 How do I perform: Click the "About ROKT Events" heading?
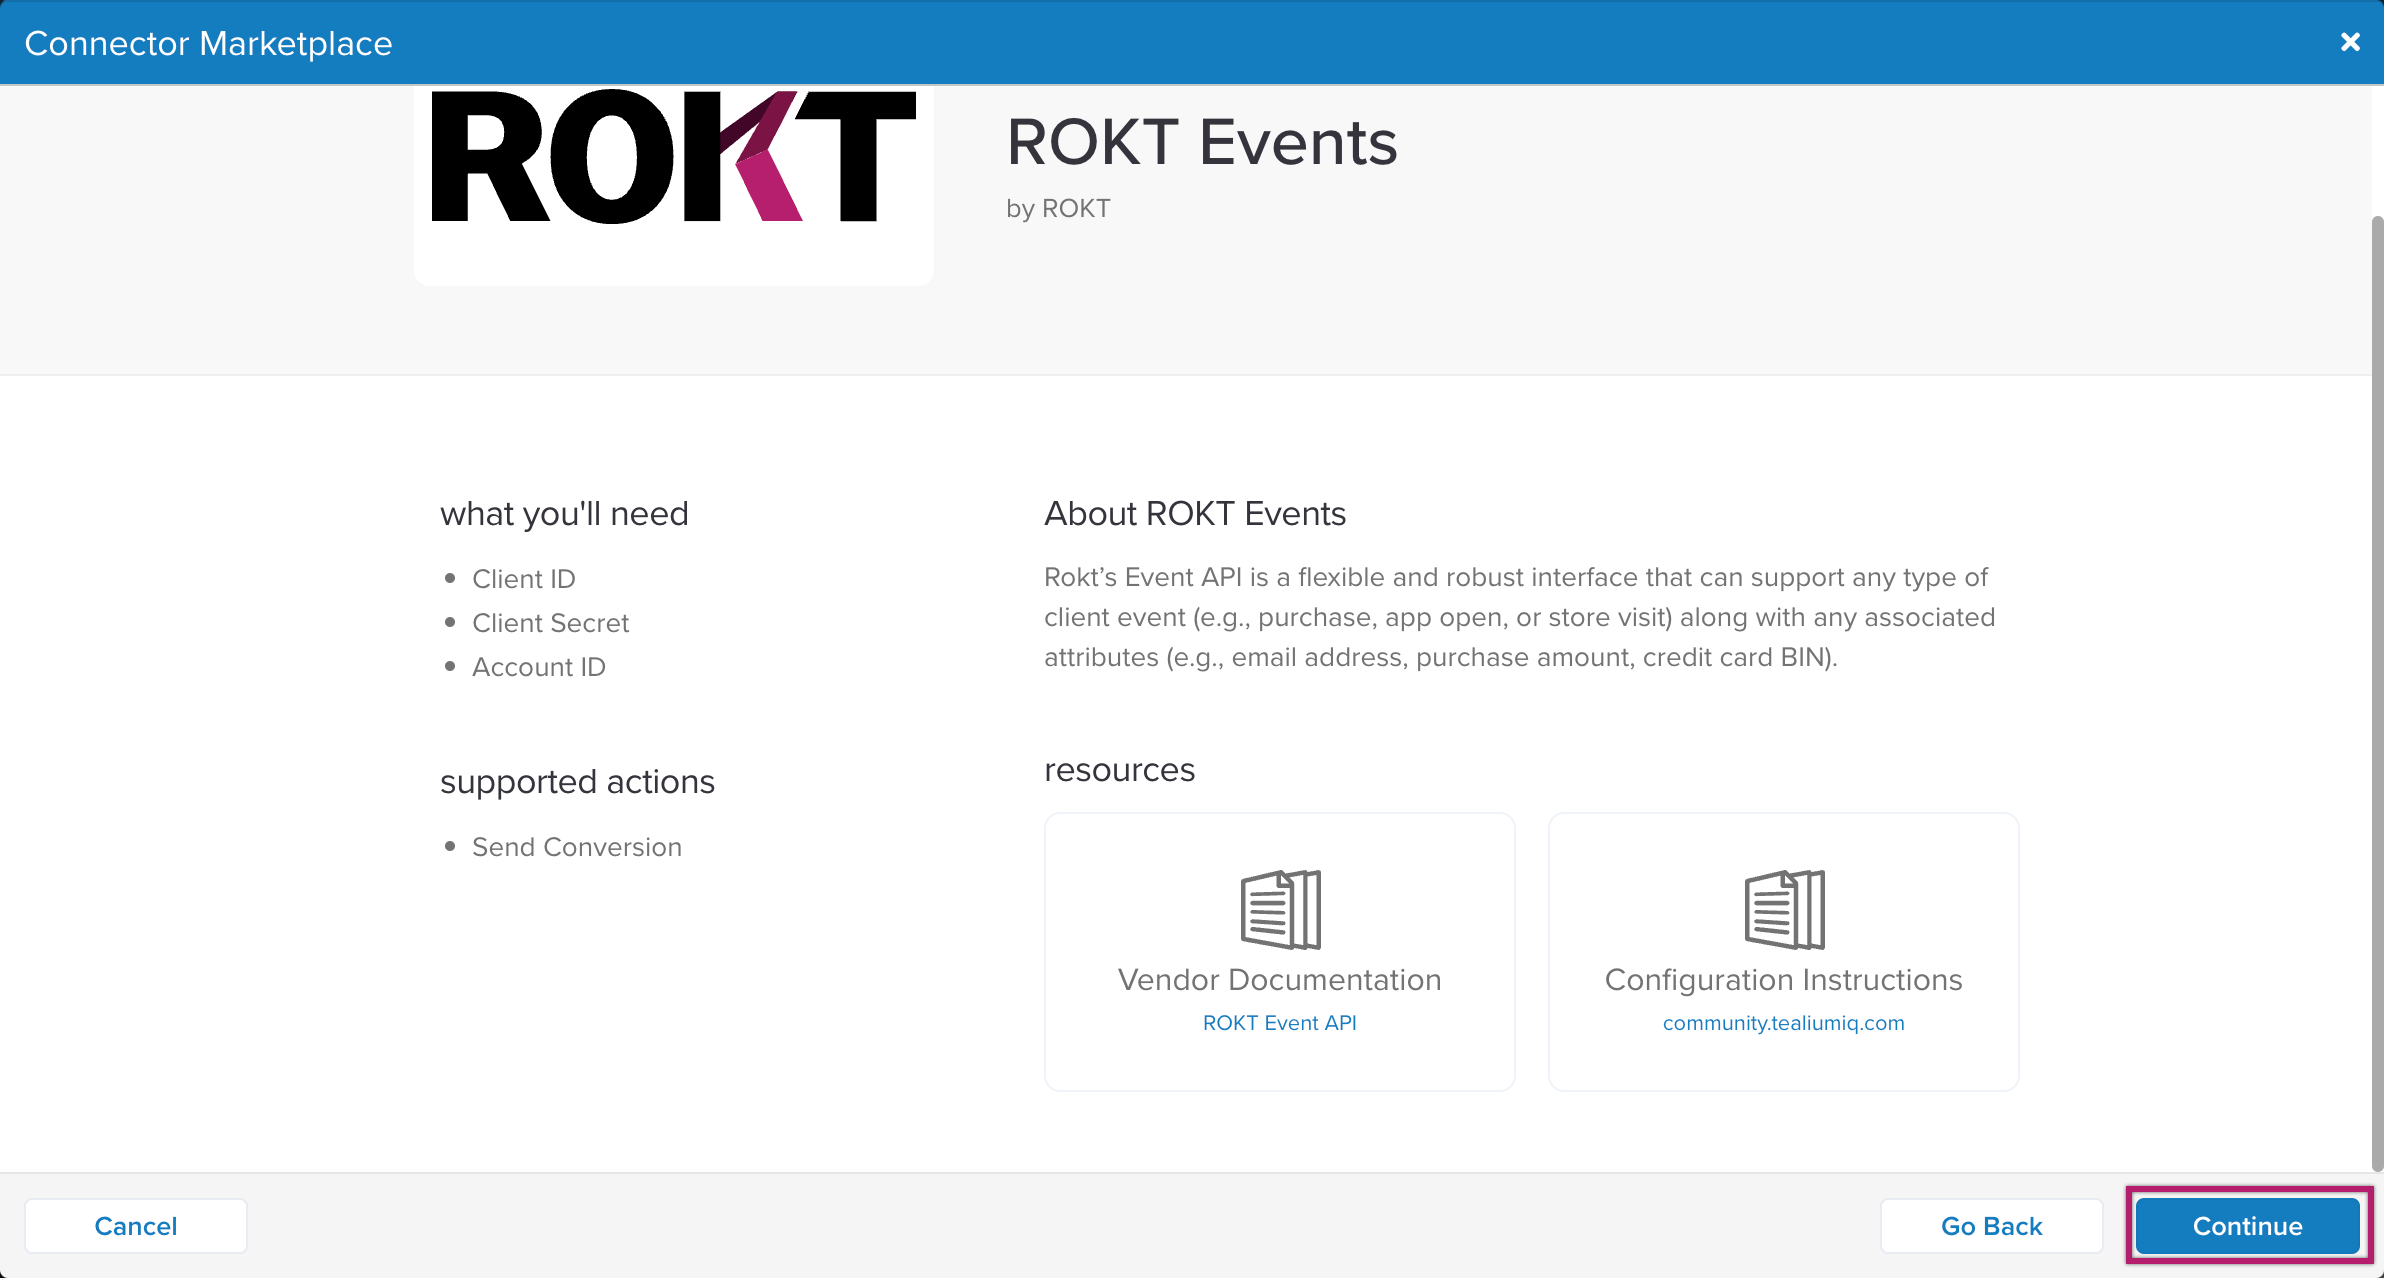click(x=1195, y=514)
